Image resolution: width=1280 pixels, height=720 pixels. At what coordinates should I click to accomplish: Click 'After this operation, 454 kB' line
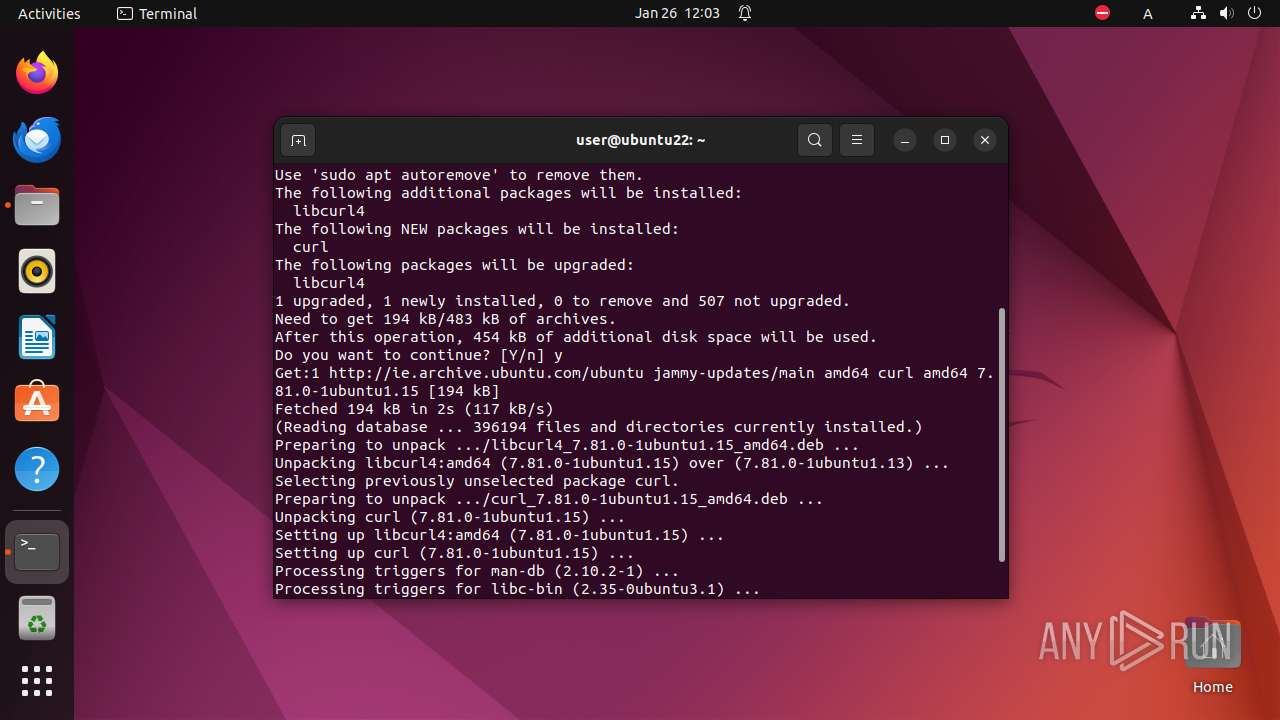576,337
